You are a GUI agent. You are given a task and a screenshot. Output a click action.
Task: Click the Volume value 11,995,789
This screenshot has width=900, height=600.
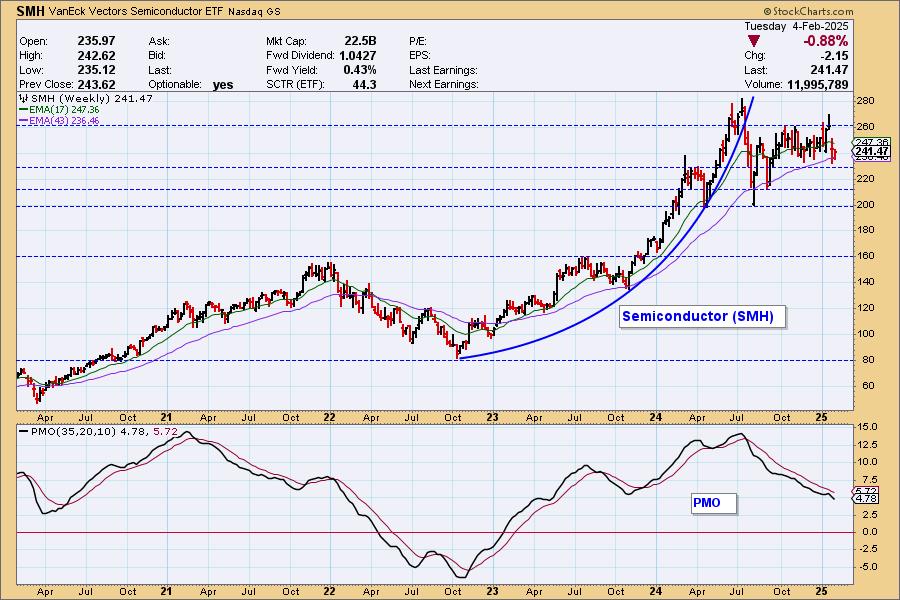[x=817, y=84]
